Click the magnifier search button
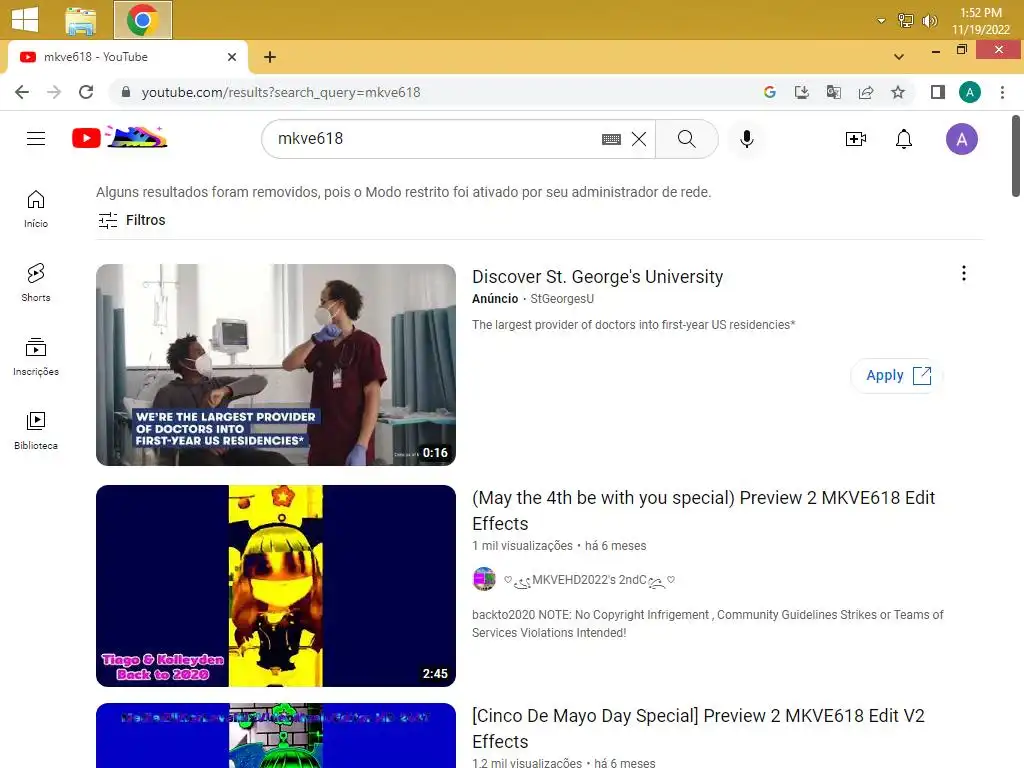 click(686, 138)
